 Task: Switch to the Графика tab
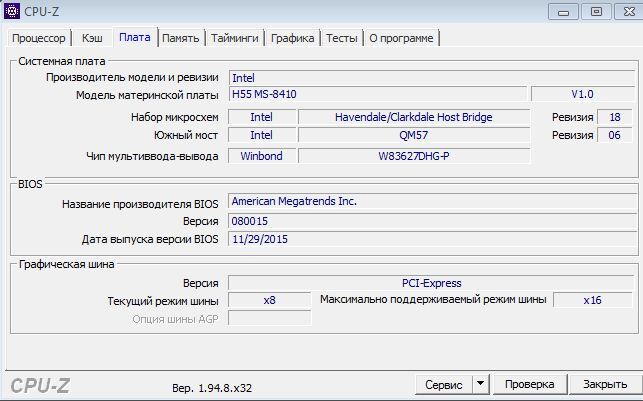tap(292, 38)
